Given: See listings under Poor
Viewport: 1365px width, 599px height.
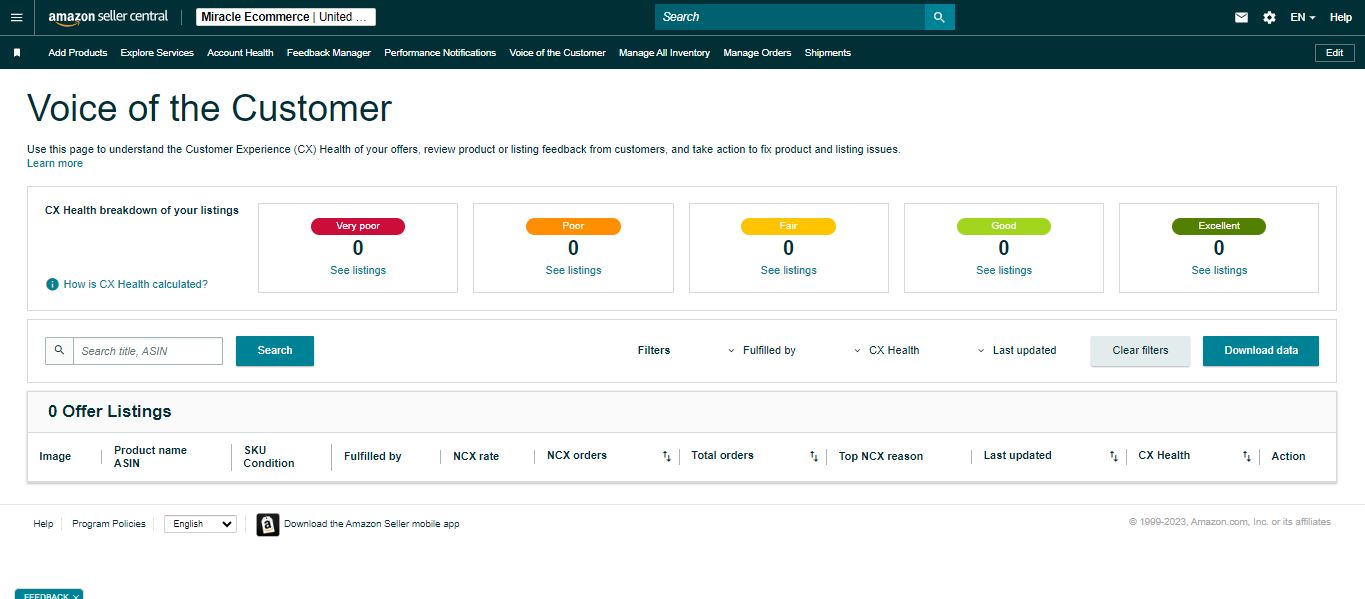Looking at the screenshot, I should (x=573, y=270).
